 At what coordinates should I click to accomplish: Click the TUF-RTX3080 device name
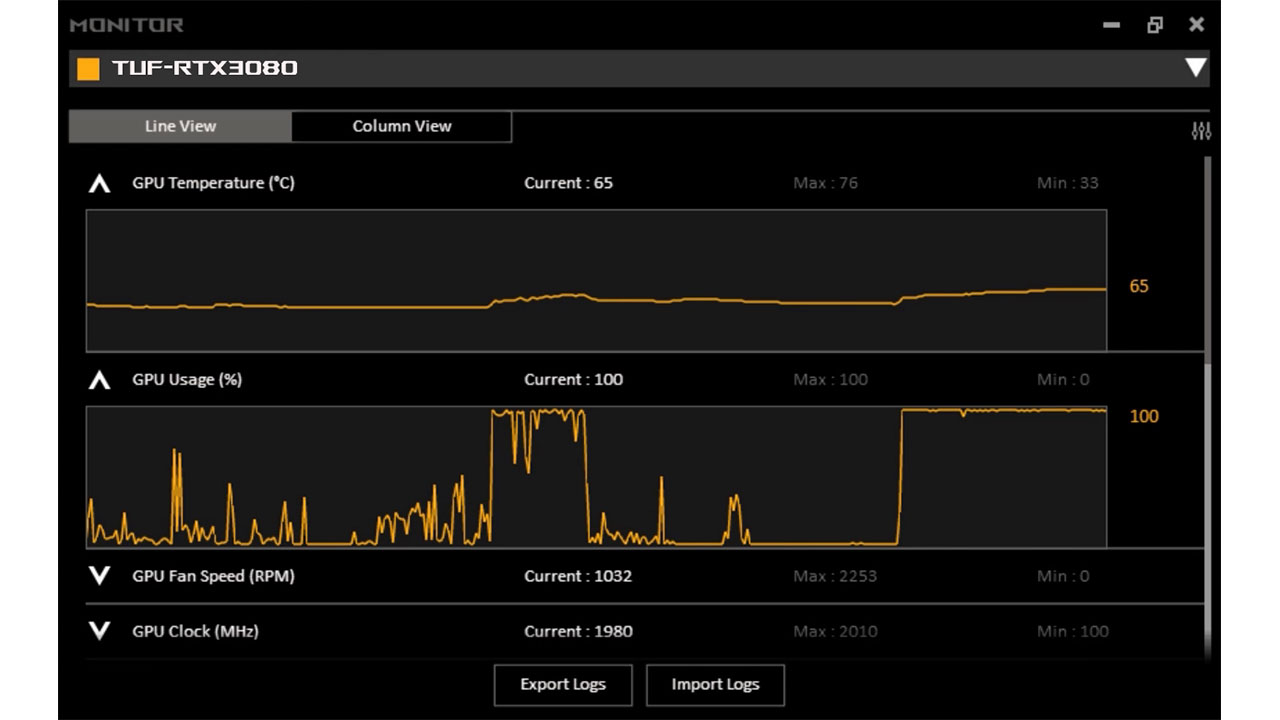pyautogui.click(x=205, y=68)
